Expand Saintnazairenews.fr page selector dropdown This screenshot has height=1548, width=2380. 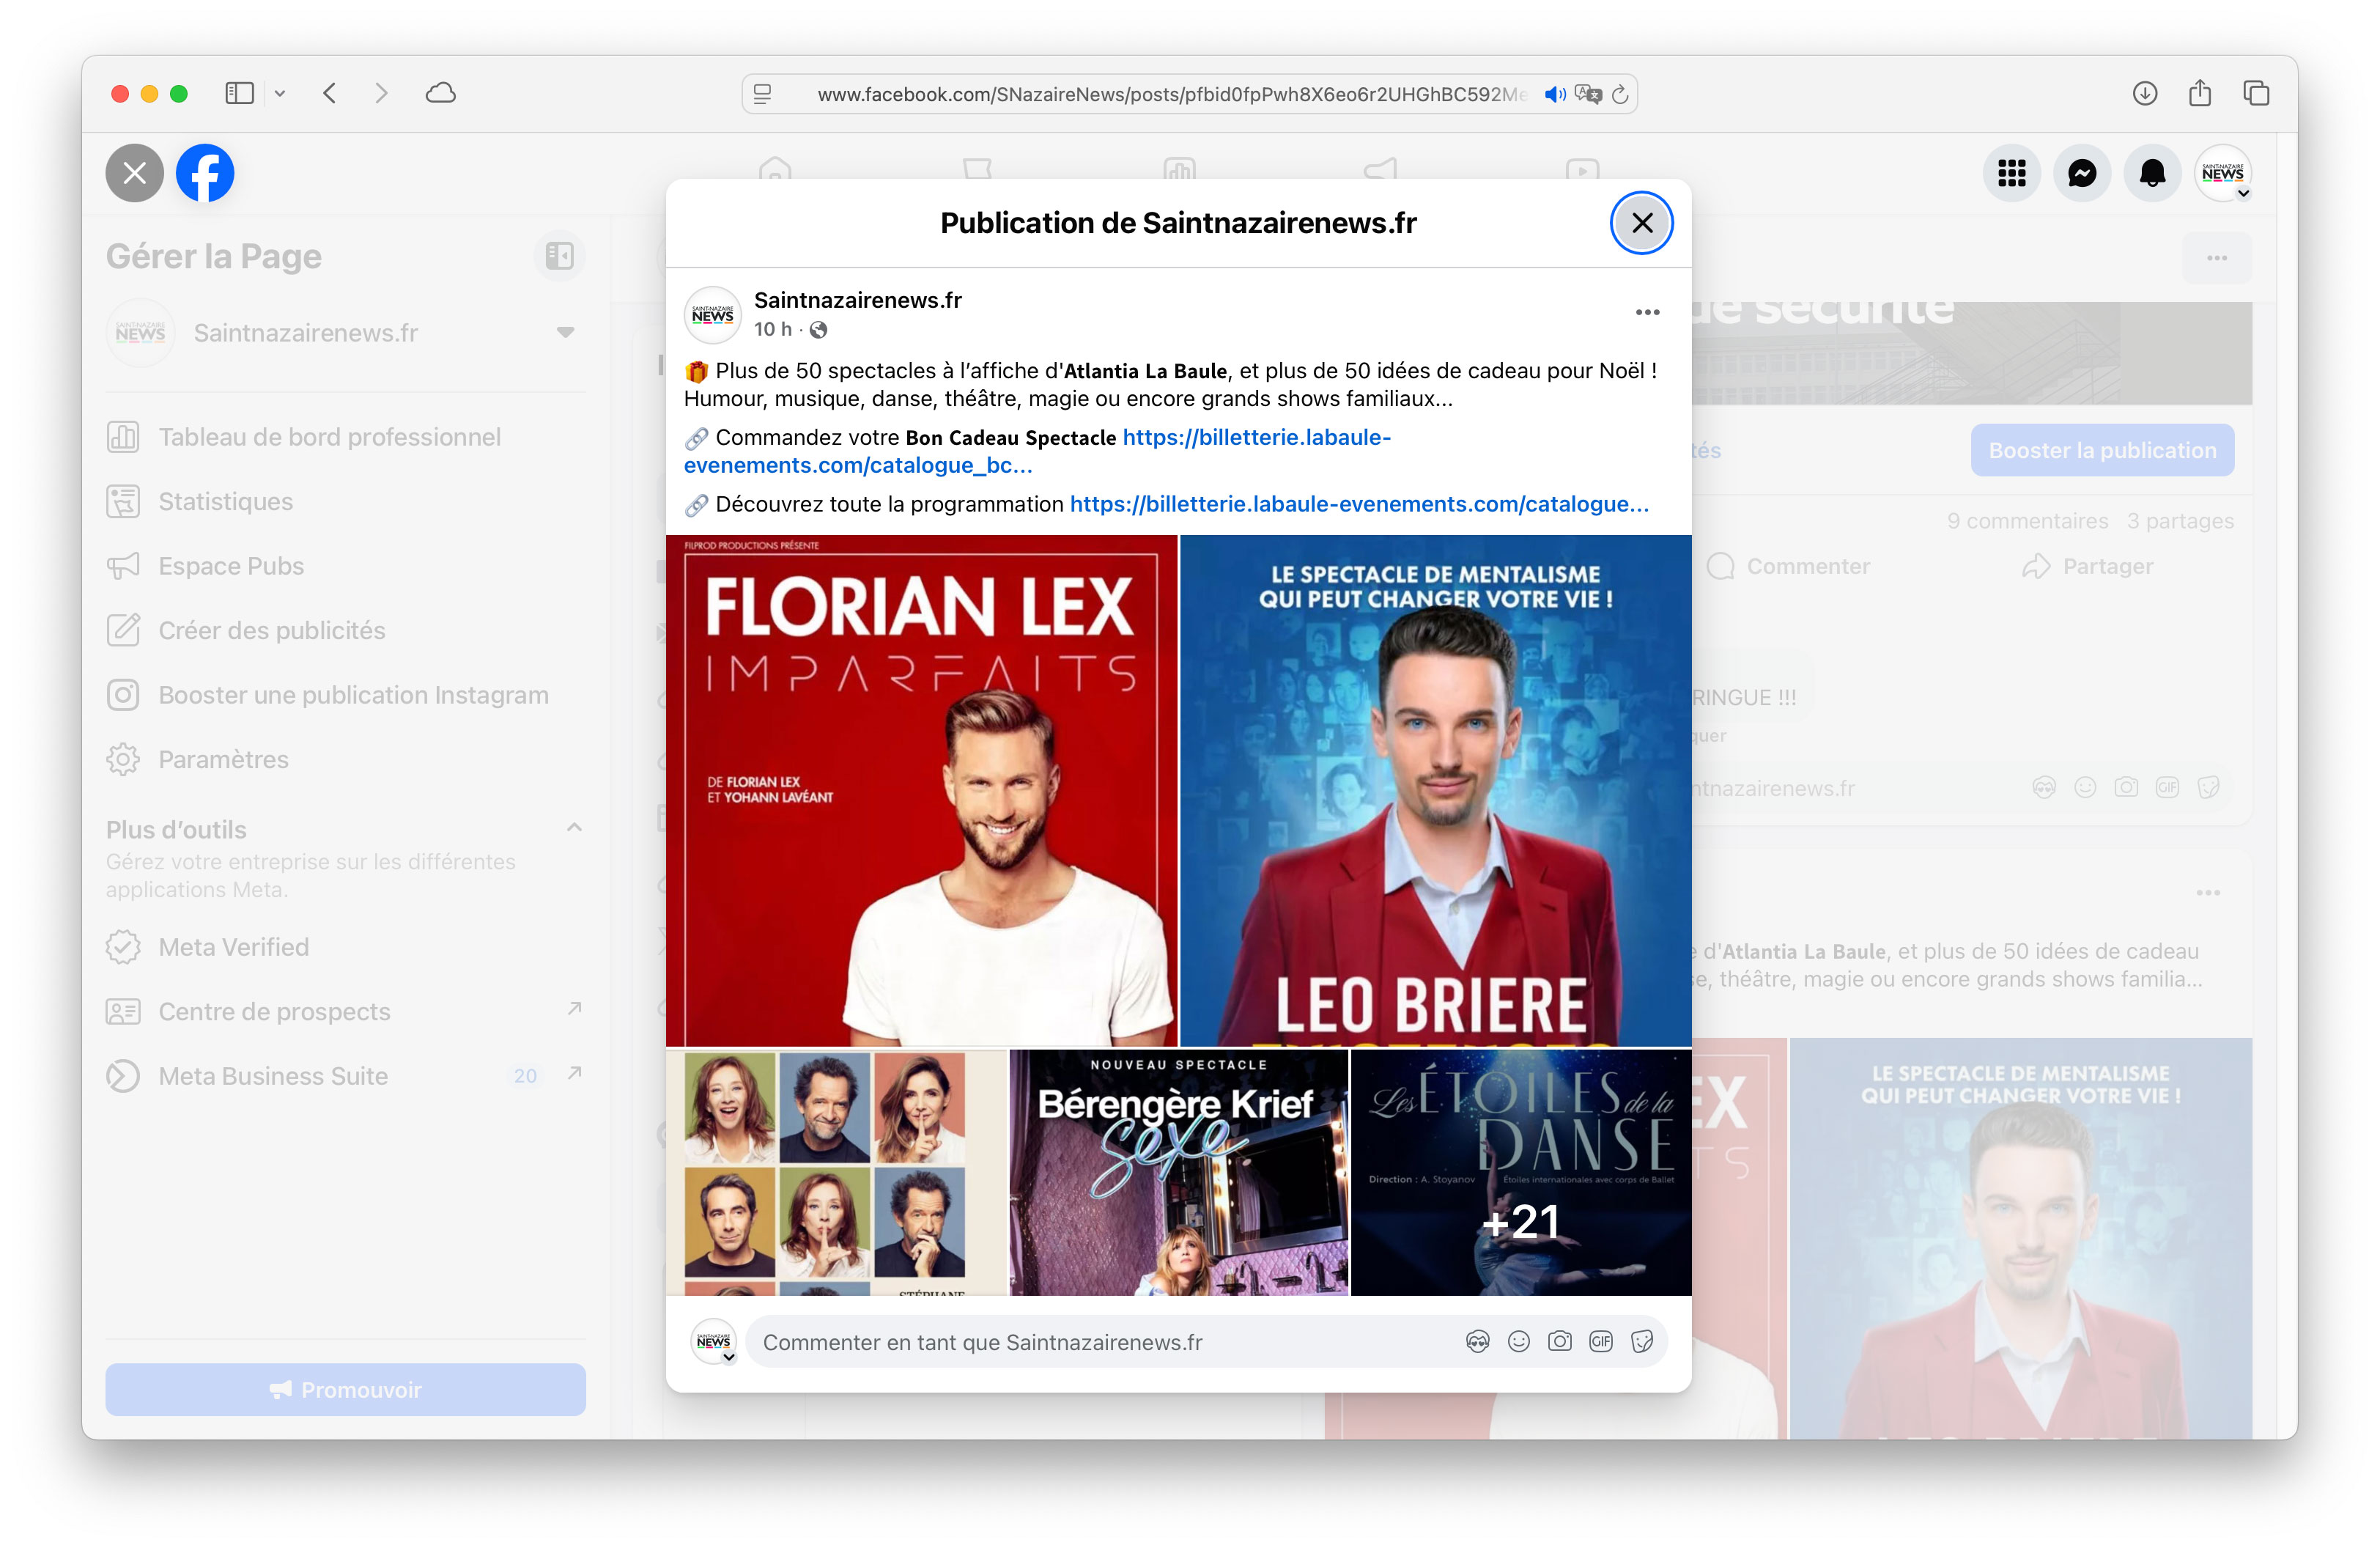(x=565, y=333)
